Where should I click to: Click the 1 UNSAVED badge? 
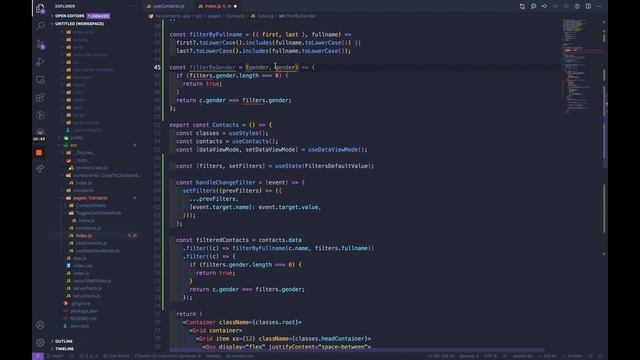(98, 16)
